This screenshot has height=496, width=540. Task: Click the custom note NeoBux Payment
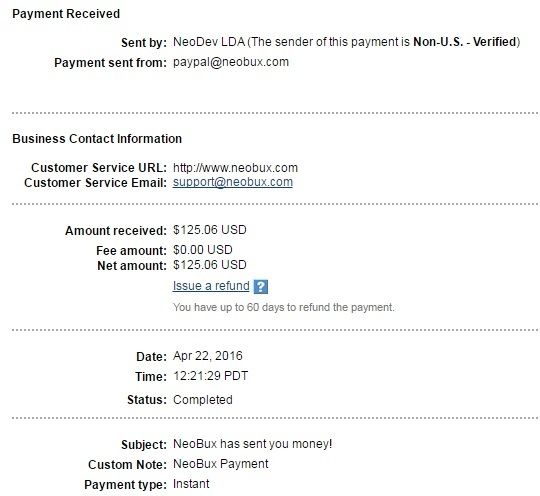coord(220,464)
